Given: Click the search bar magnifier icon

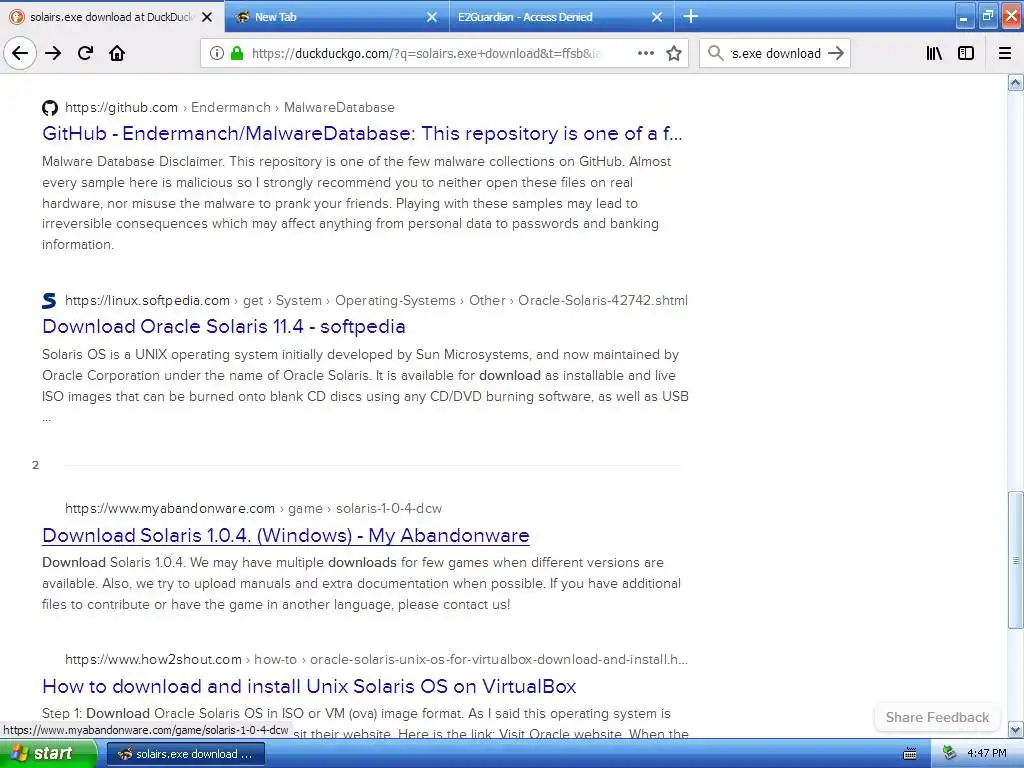Looking at the screenshot, I should pos(716,53).
